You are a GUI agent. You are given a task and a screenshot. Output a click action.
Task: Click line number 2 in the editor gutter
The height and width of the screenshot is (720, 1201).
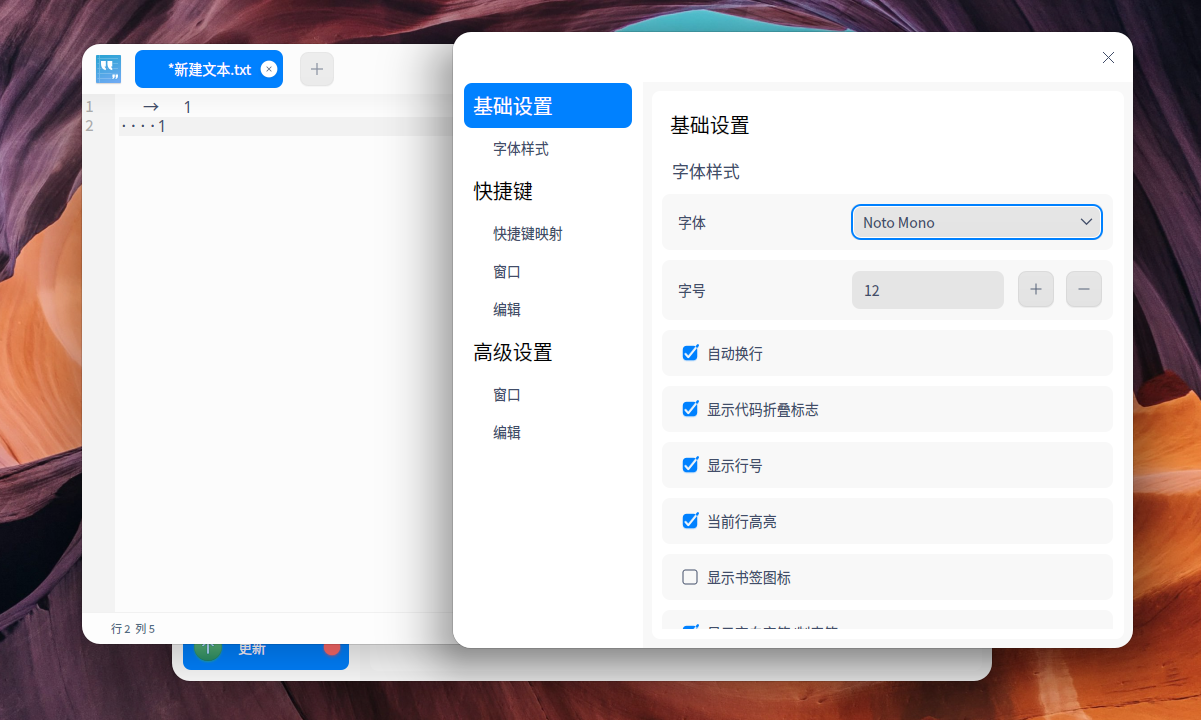(x=89, y=126)
